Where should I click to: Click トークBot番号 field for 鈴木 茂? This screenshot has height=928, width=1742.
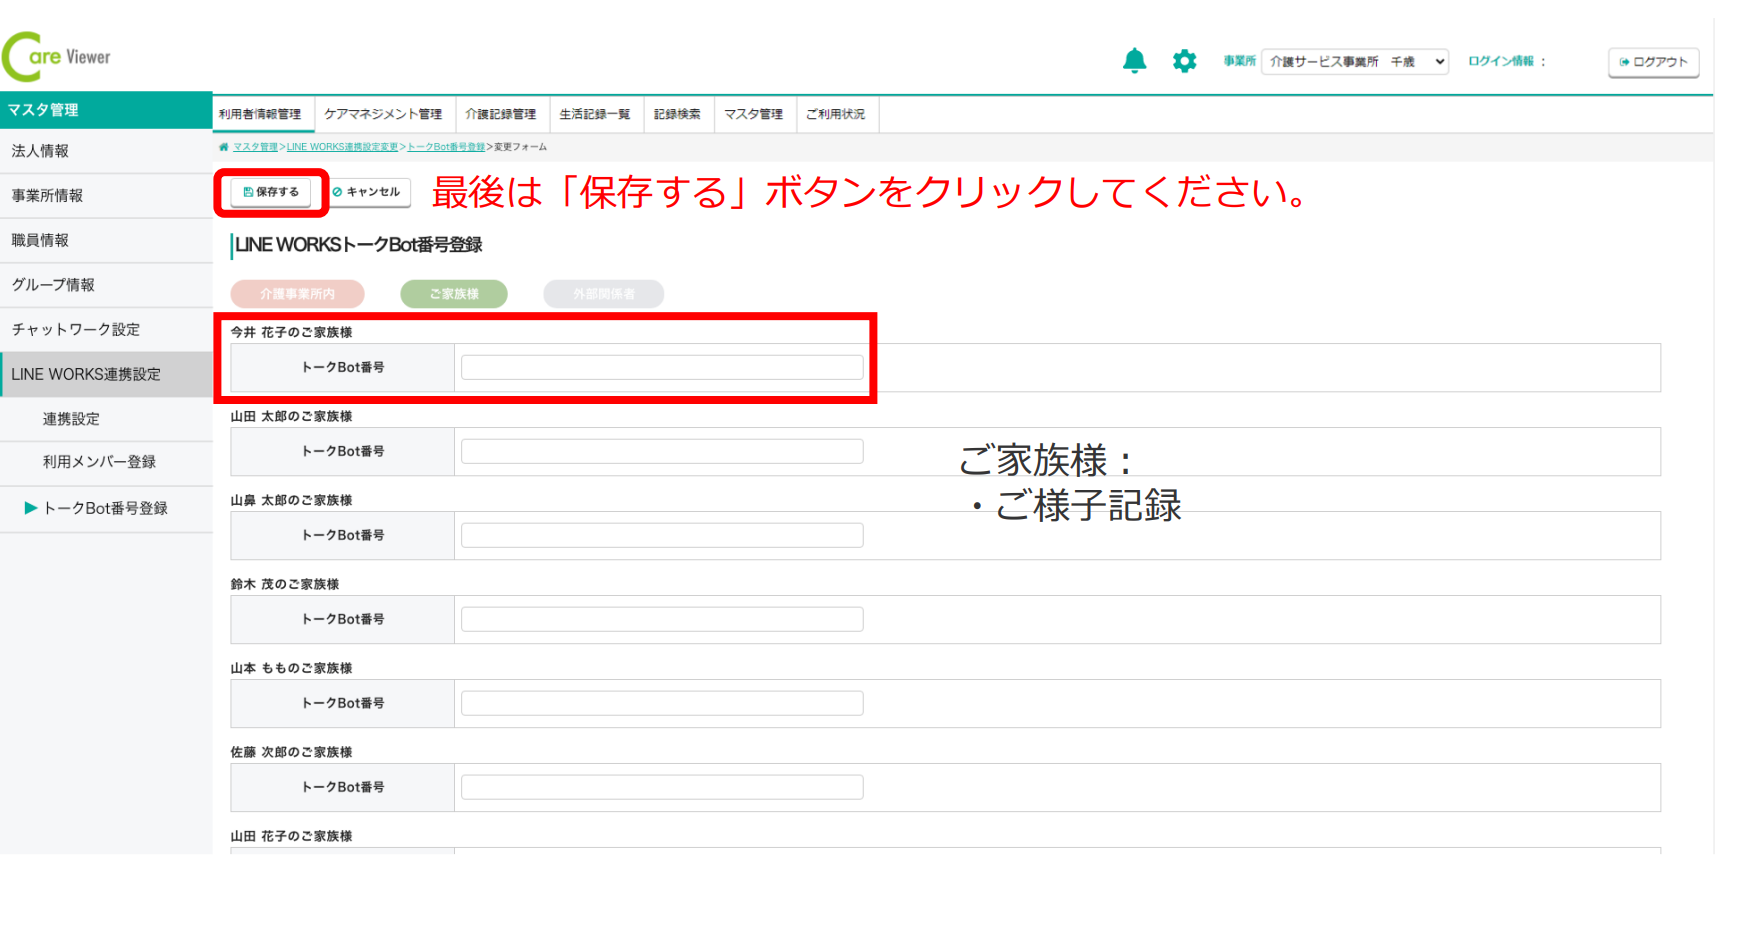click(x=661, y=619)
